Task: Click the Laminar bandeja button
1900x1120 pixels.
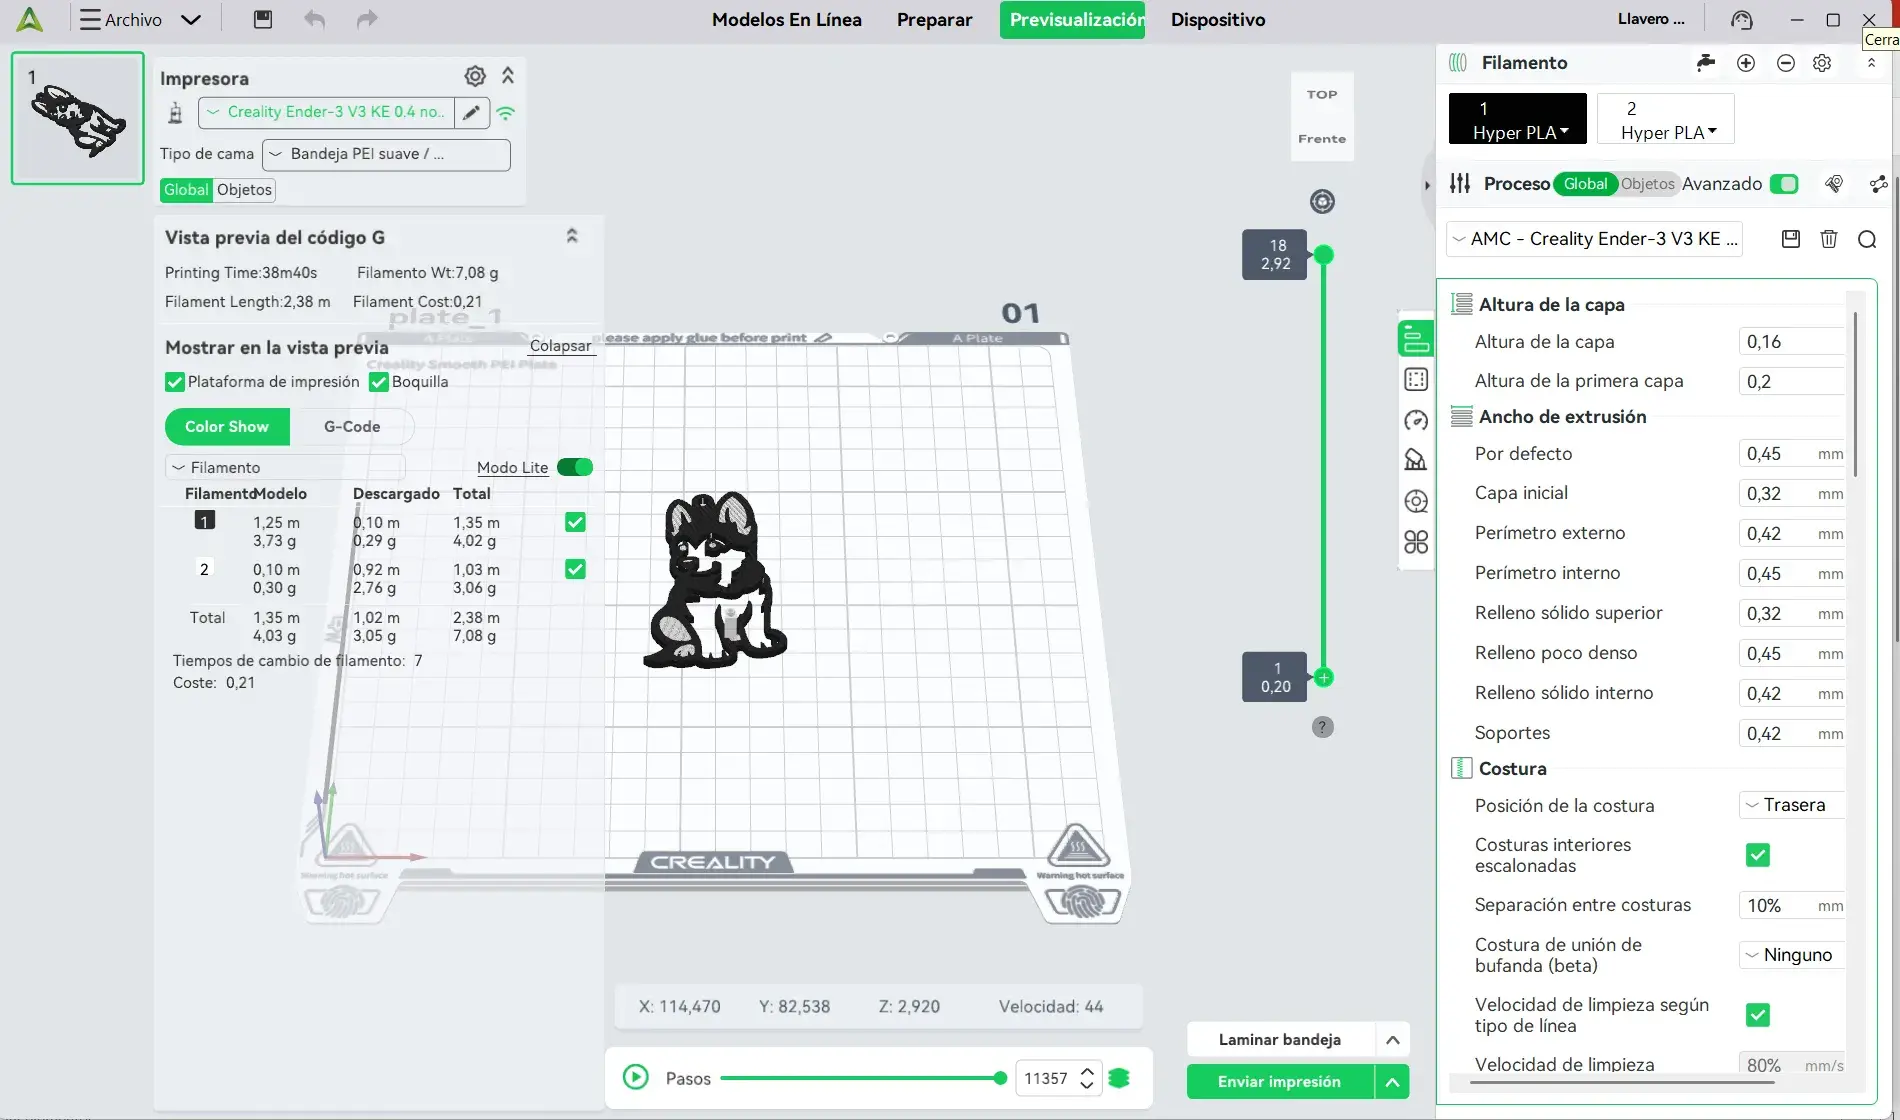Action: pos(1280,1040)
